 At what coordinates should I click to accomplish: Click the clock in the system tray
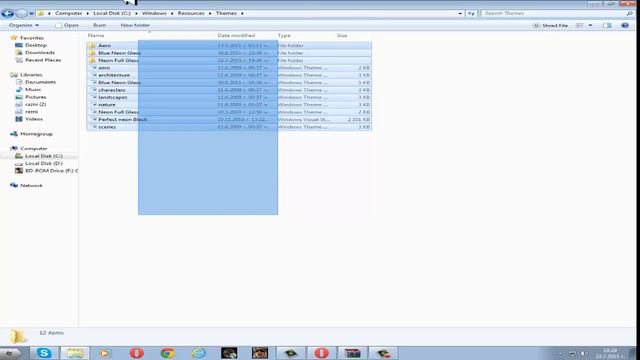click(610, 353)
